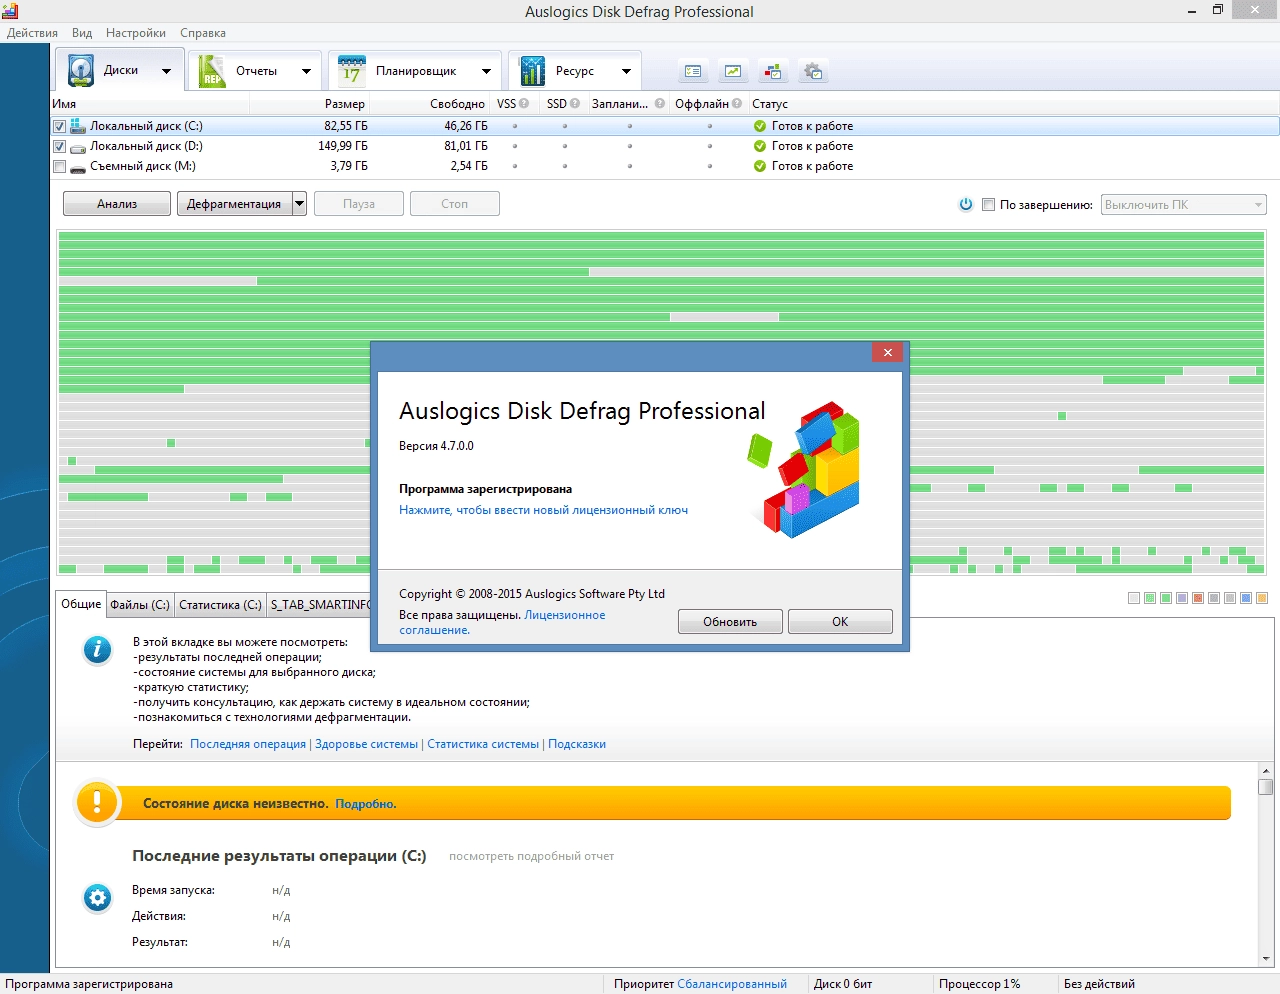Click the Disks toolbar icon
1280x994 pixels.
(80, 71)
